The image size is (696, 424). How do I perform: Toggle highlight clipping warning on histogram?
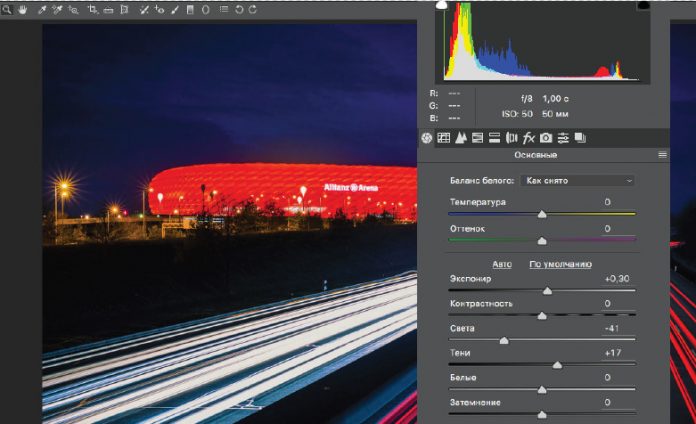(x=643, y=5)
